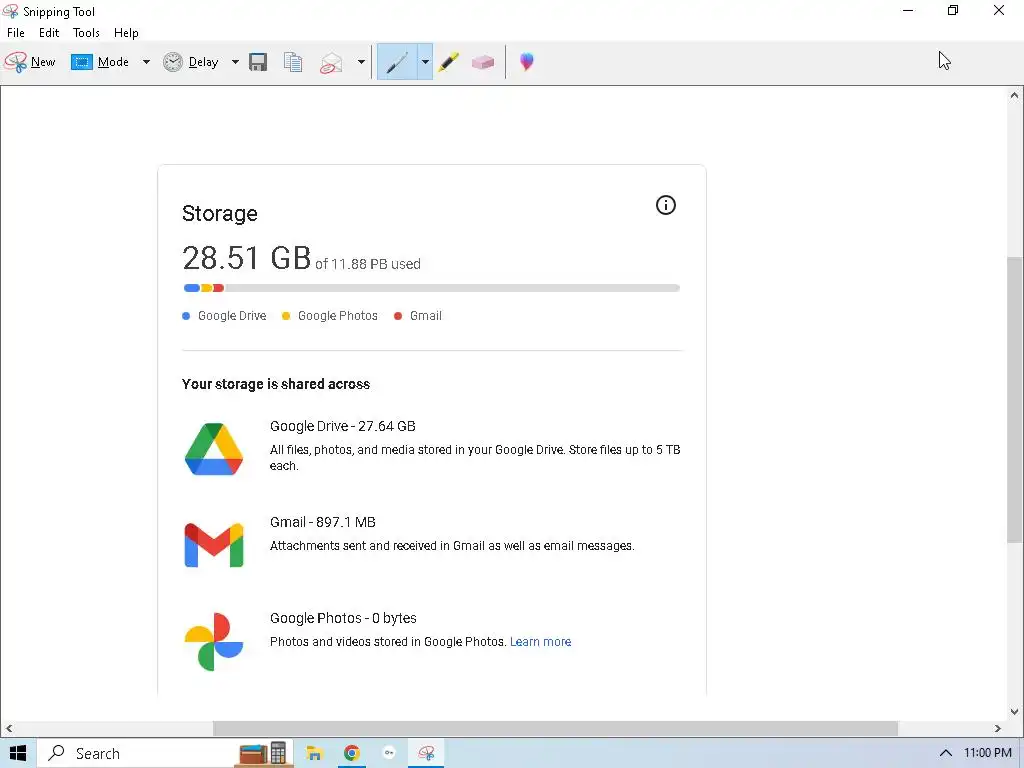Click the Mode rectangle snip button

click(x=100, y=62)
